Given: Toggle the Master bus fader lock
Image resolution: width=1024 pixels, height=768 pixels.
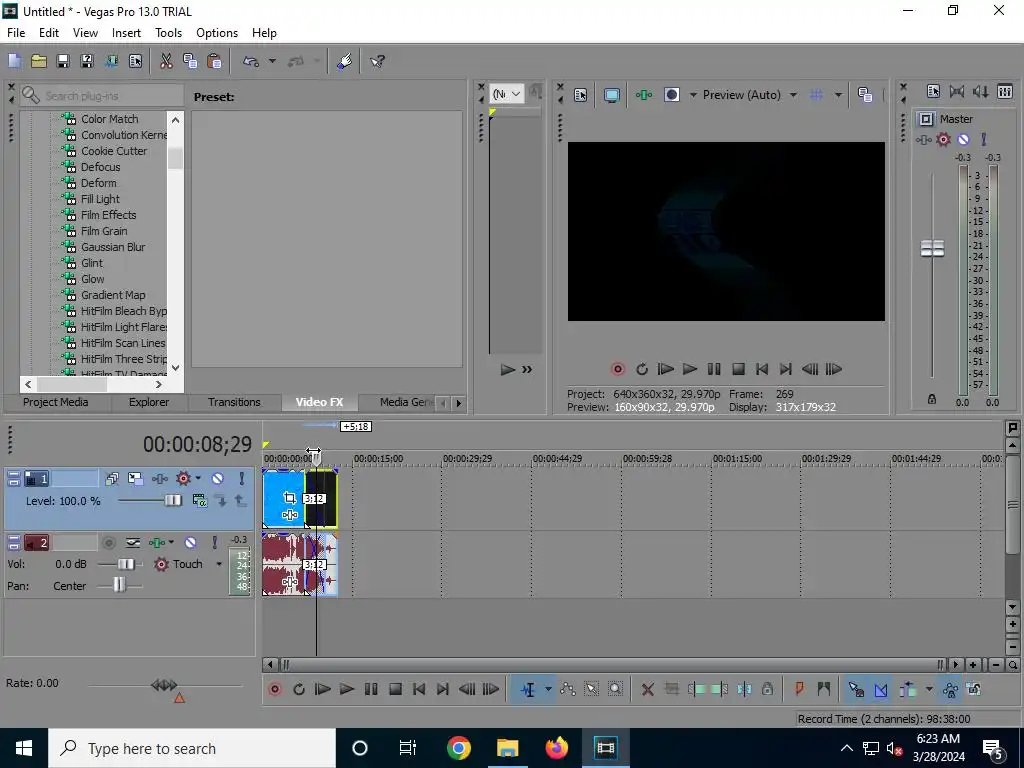Looking at the screenshot, I should pos(932,399).
